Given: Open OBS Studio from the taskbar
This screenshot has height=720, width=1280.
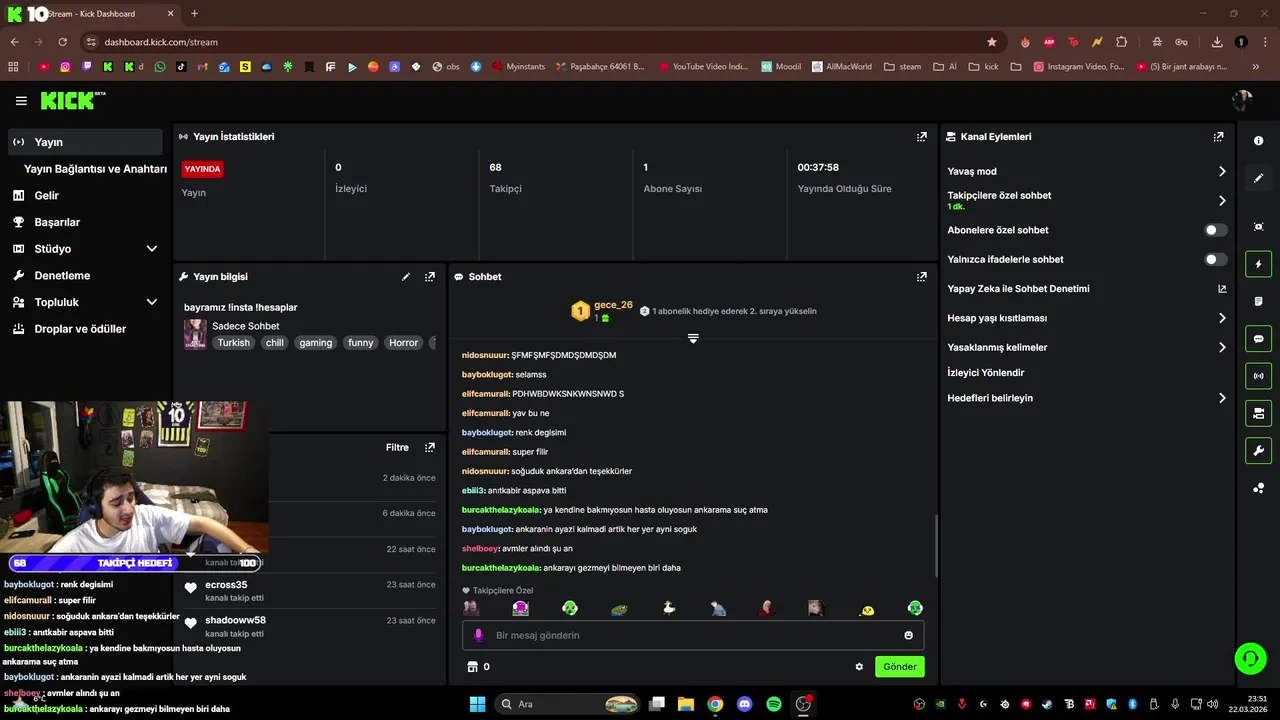Looking at the screenshot, I should (x=803, y=704).
